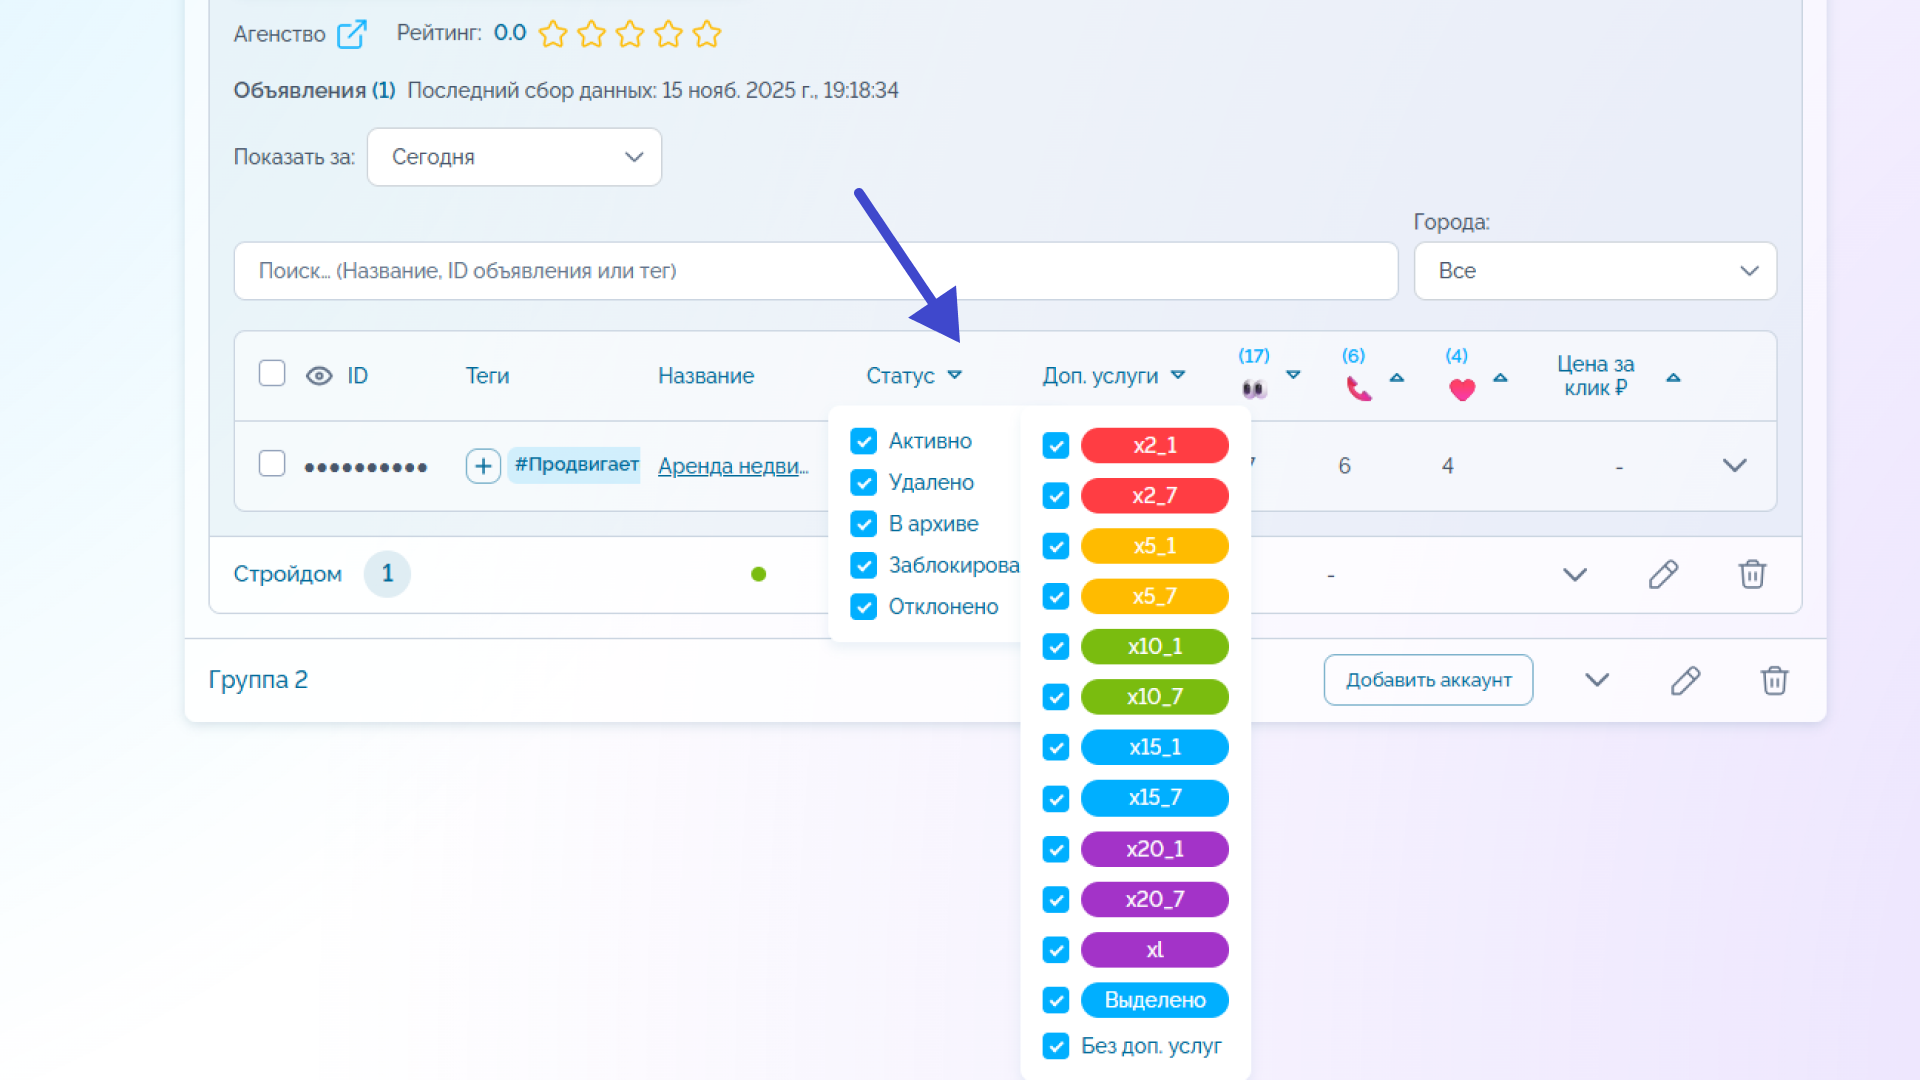Uncheck Без доп. услуг checkbox
This screenshot has width=1920, height=1080.
(1055, 1046)
